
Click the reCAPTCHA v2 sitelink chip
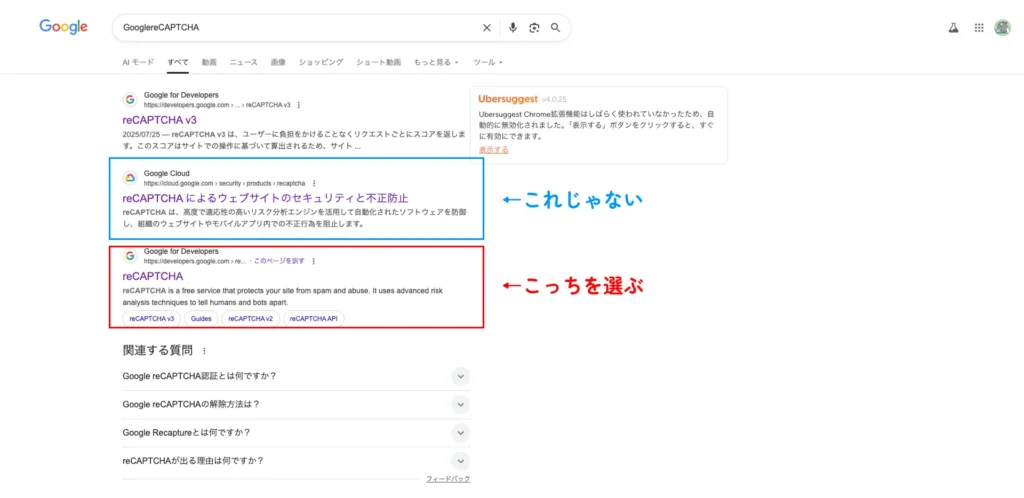250,319
